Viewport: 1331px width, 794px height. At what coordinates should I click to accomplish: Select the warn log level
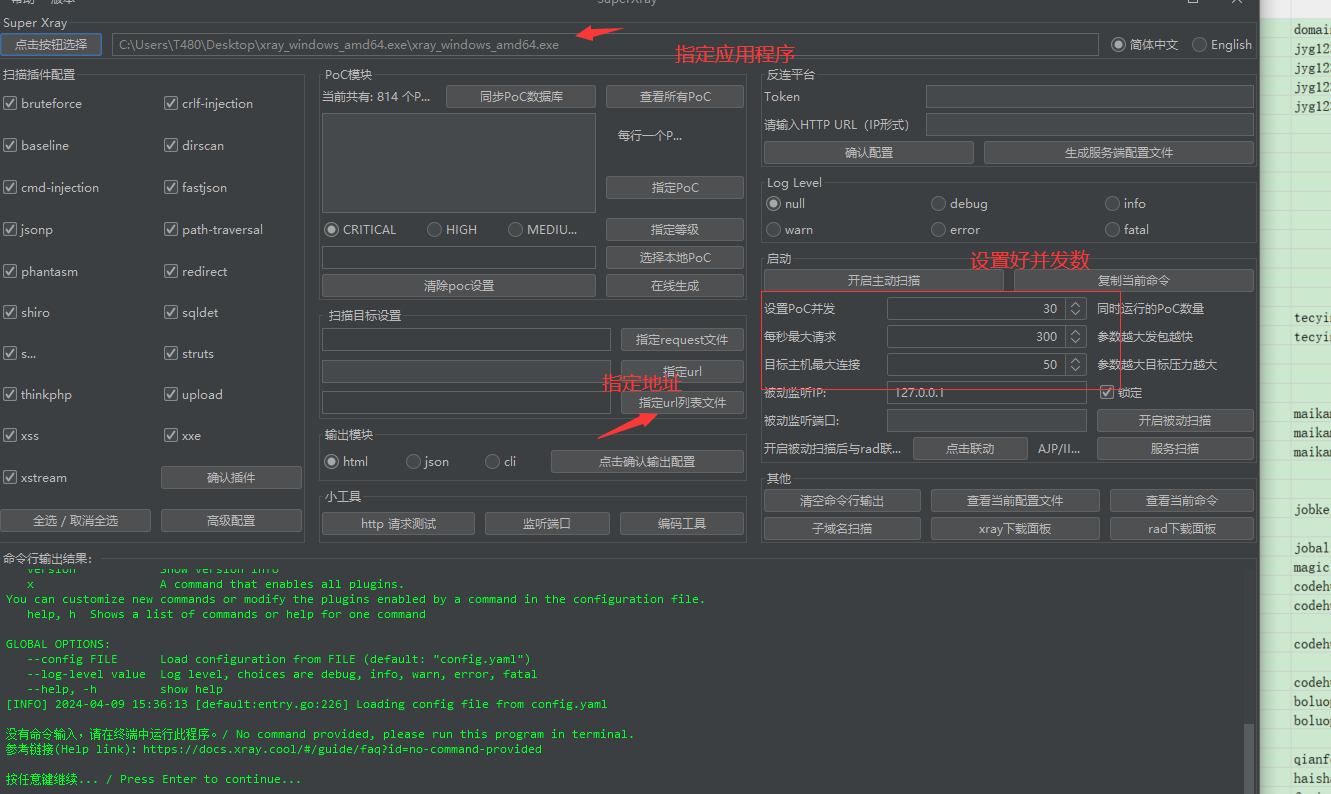click(x=773, y=229)
